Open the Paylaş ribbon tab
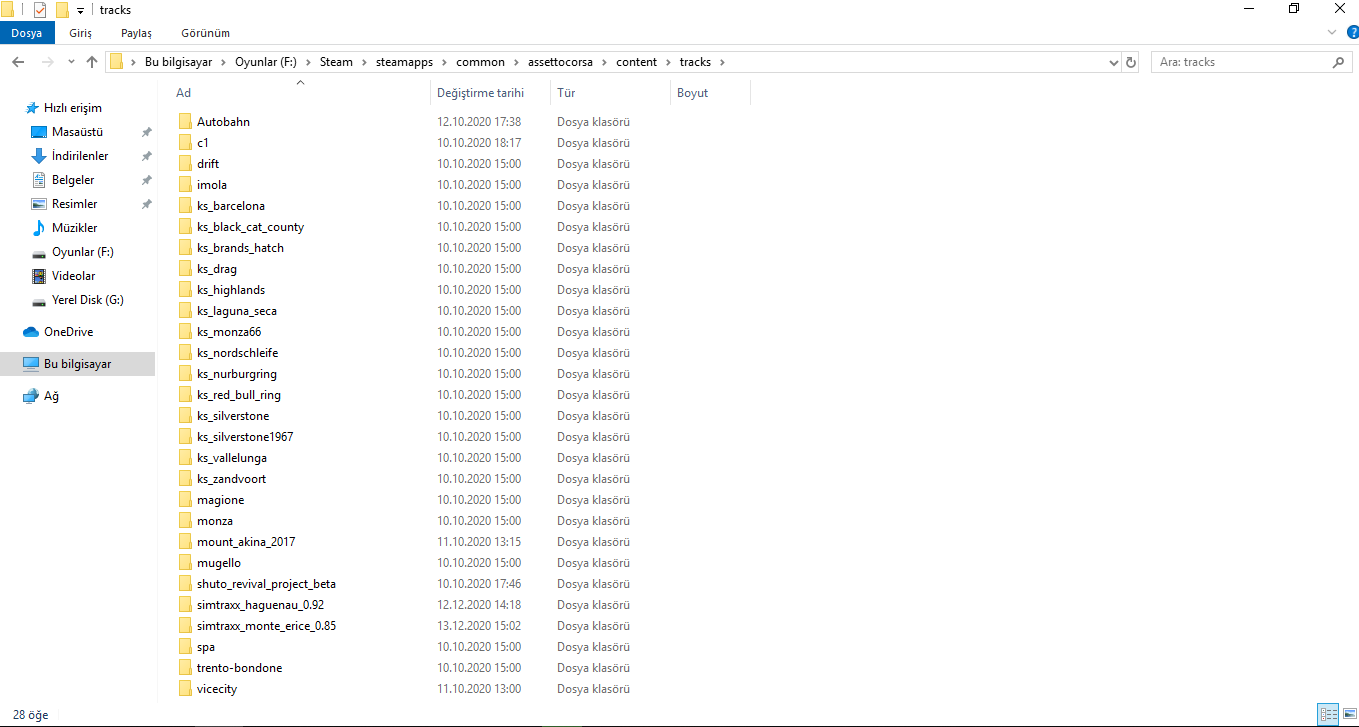1359x727 pixels. click(136, 33)
